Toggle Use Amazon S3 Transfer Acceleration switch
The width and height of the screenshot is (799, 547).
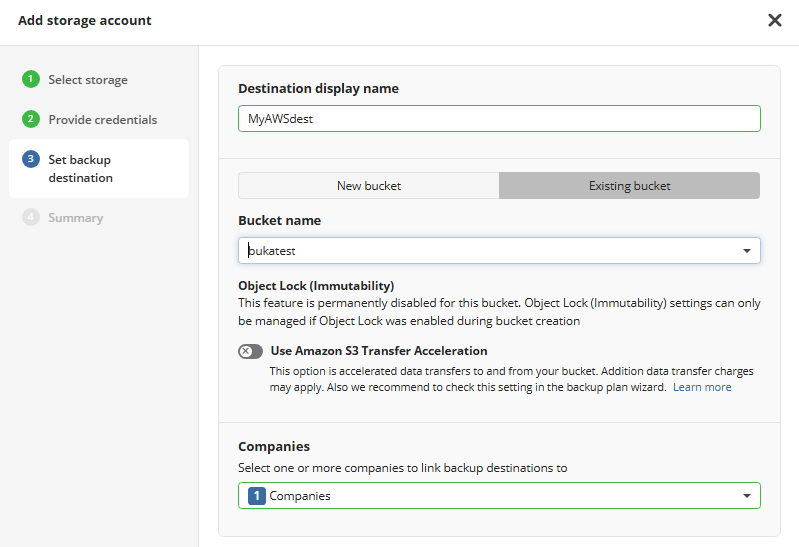click(250, 351)
